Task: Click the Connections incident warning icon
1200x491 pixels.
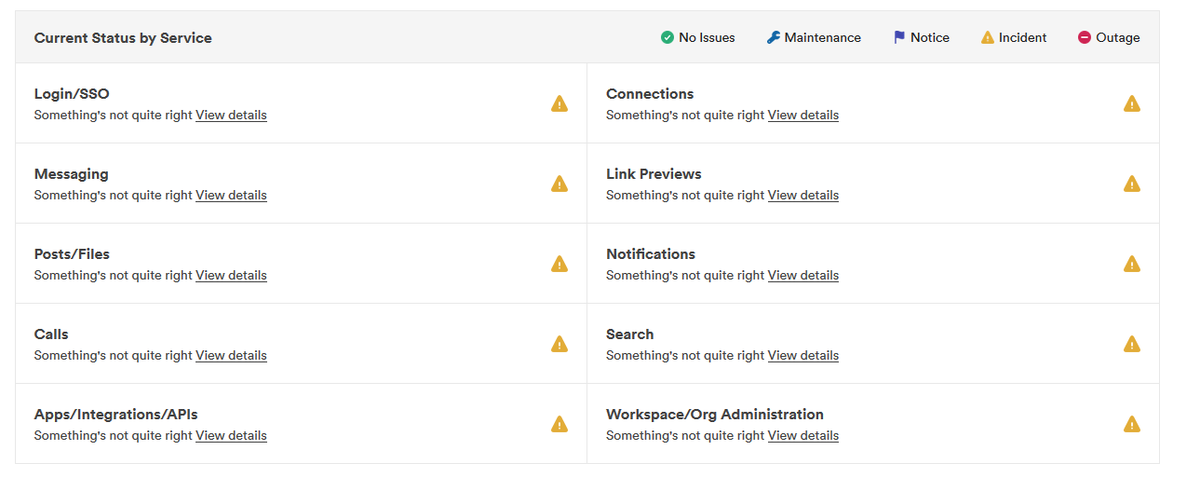Action: (1131, 104)
